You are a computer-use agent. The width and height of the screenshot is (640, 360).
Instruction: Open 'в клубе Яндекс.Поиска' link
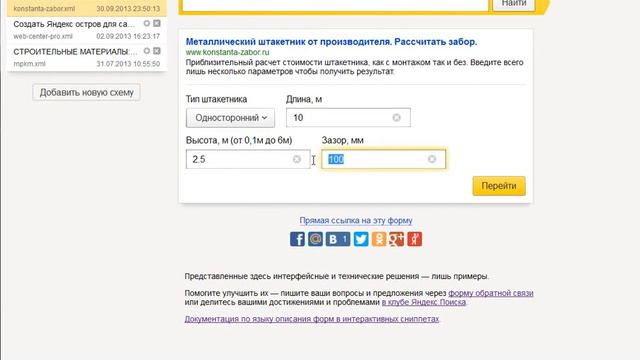[424, 302]
